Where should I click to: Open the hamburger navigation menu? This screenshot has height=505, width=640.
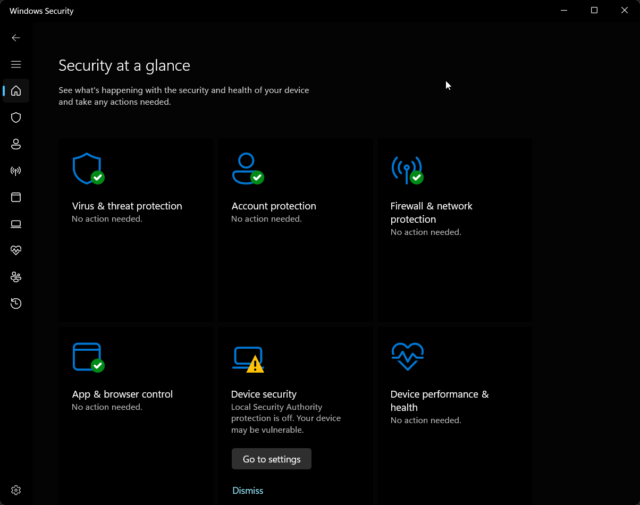click(x=16, y=65)
